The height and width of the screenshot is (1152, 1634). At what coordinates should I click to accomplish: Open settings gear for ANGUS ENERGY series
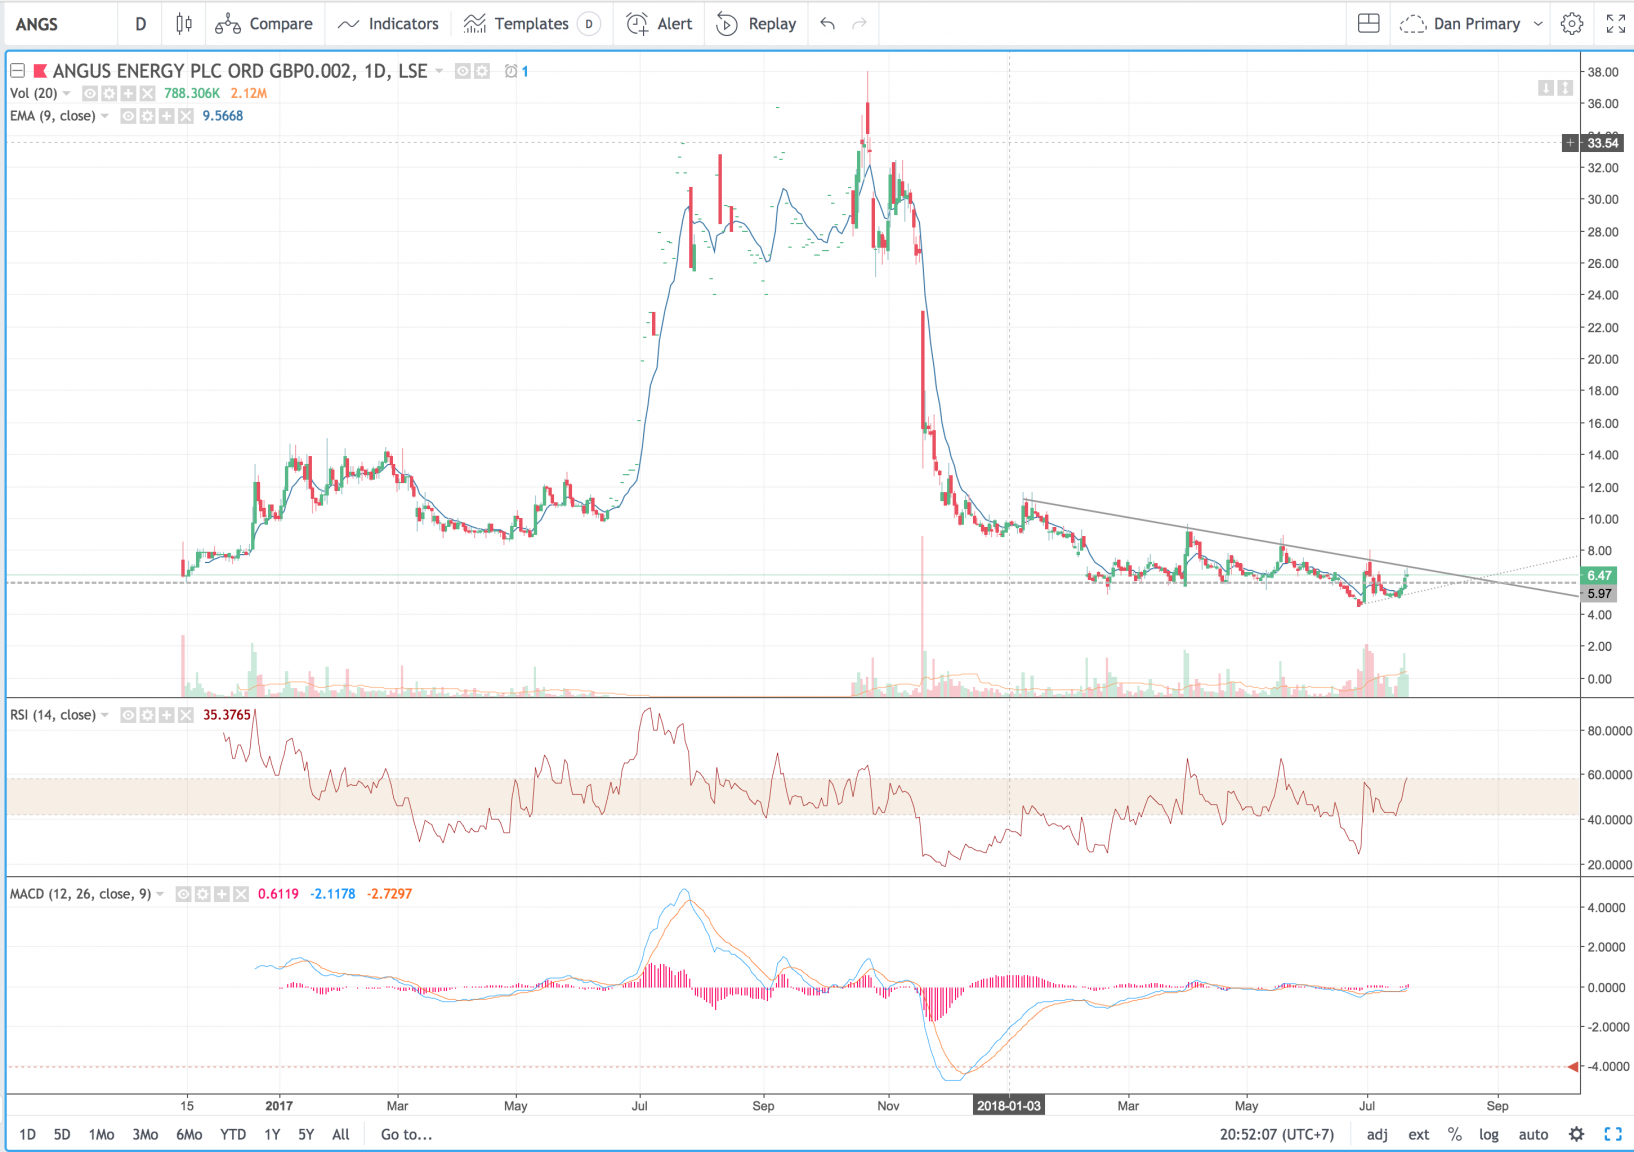point(482,71)
